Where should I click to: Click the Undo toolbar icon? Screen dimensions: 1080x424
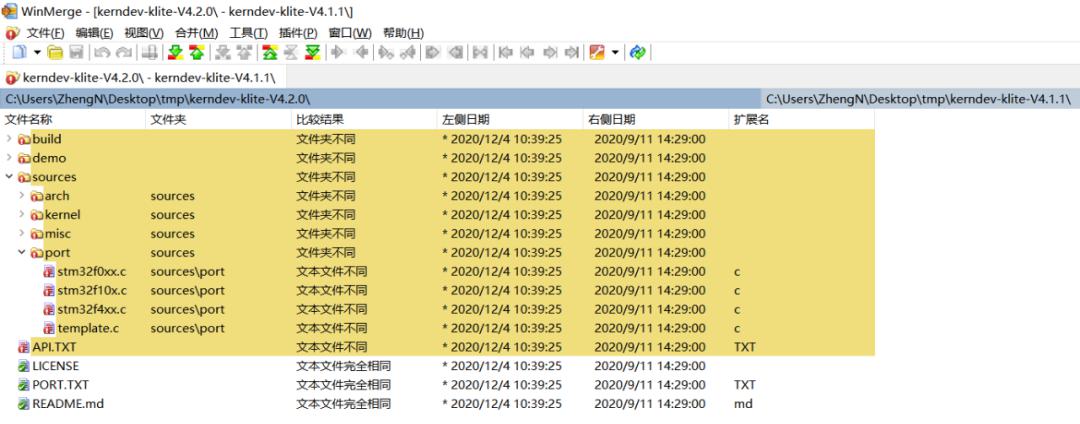(x=102, y=52)
